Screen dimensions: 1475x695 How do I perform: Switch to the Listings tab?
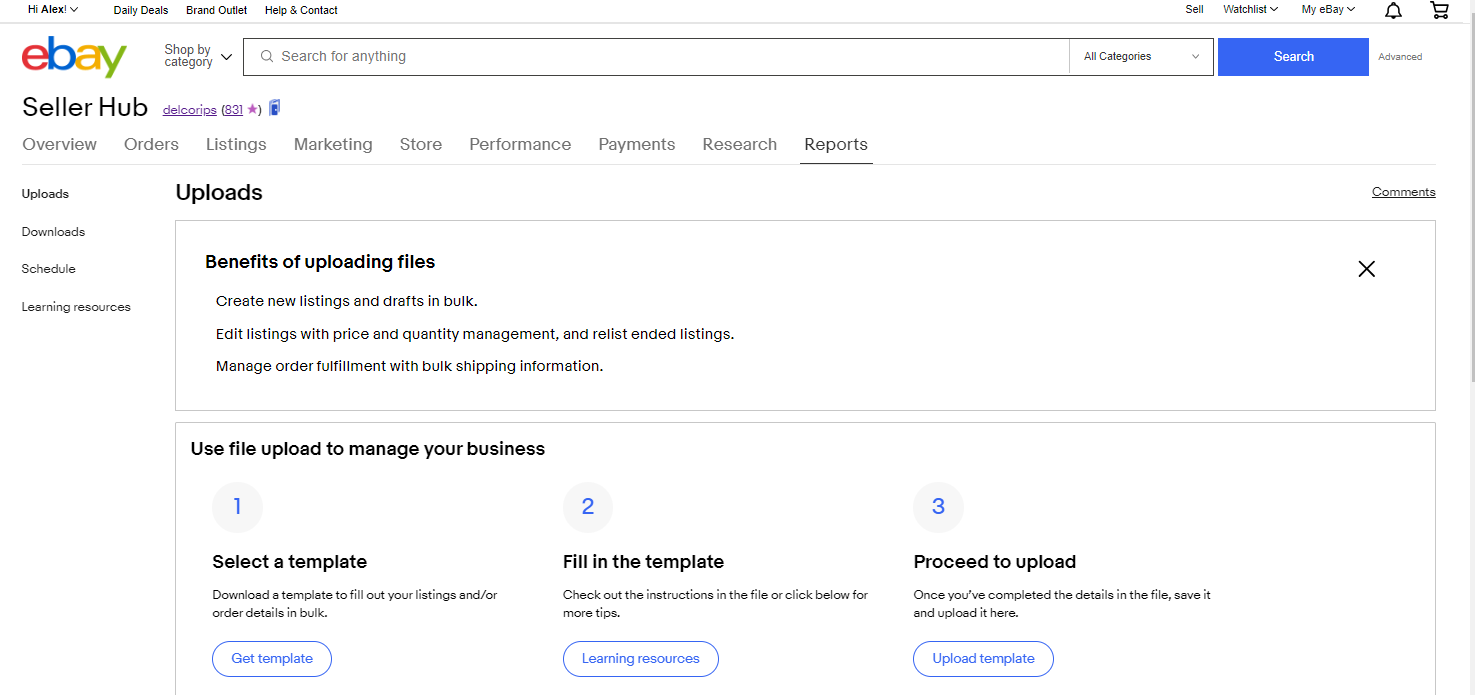[x=236, y=144]
